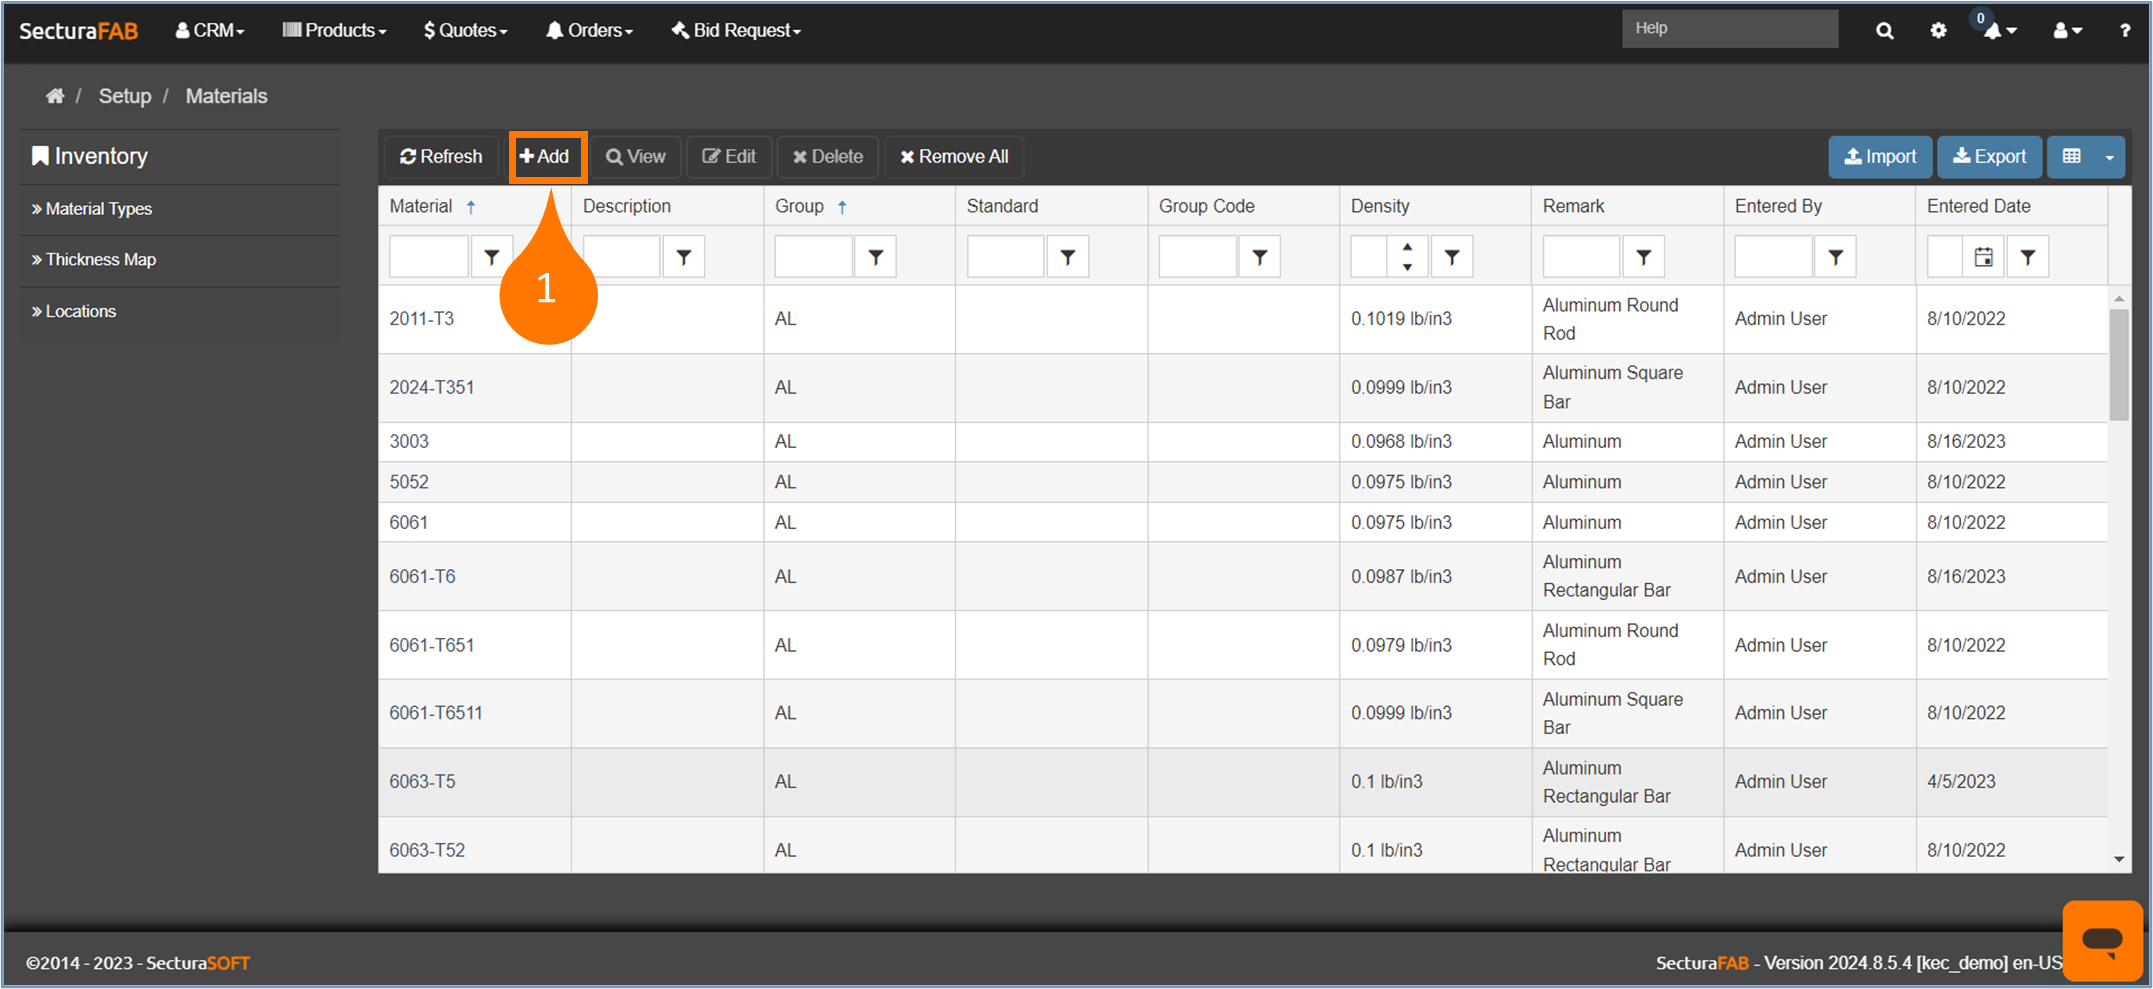Click the search magnifier icon in top bar
Image resolution: width=2153 pixels, height=989 pixels.
1884,30
